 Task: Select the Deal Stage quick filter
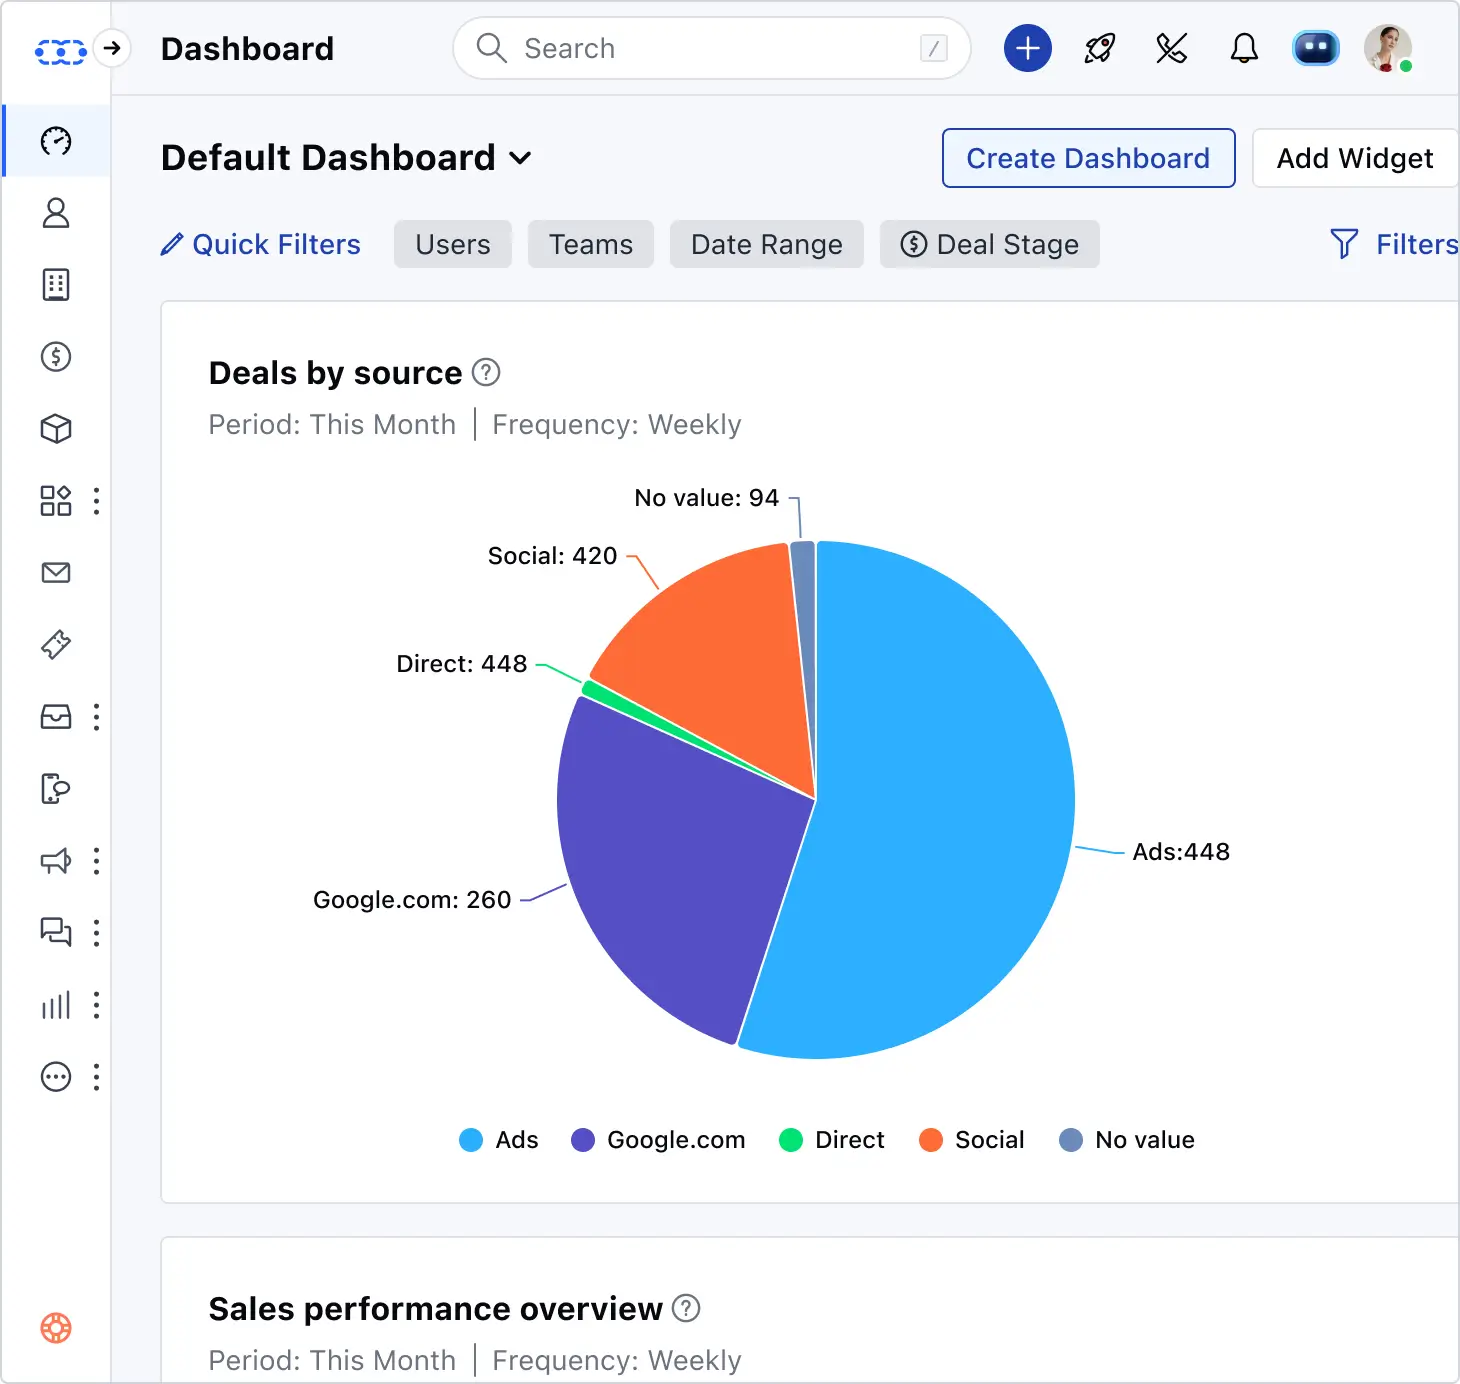pyautogui.click(x=990, y=244)
